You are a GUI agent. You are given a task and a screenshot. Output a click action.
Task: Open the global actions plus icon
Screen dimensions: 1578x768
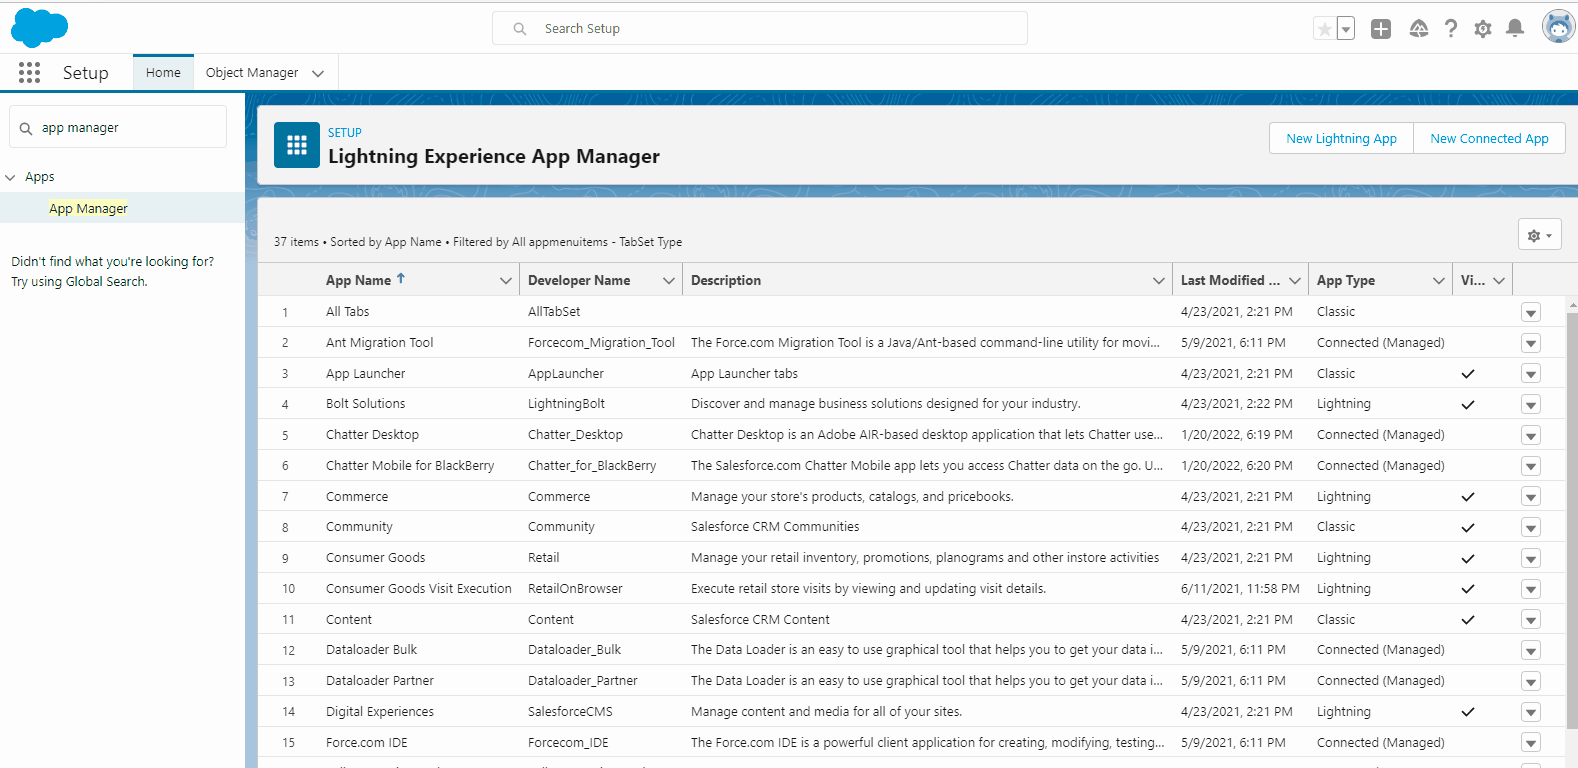1381,29
